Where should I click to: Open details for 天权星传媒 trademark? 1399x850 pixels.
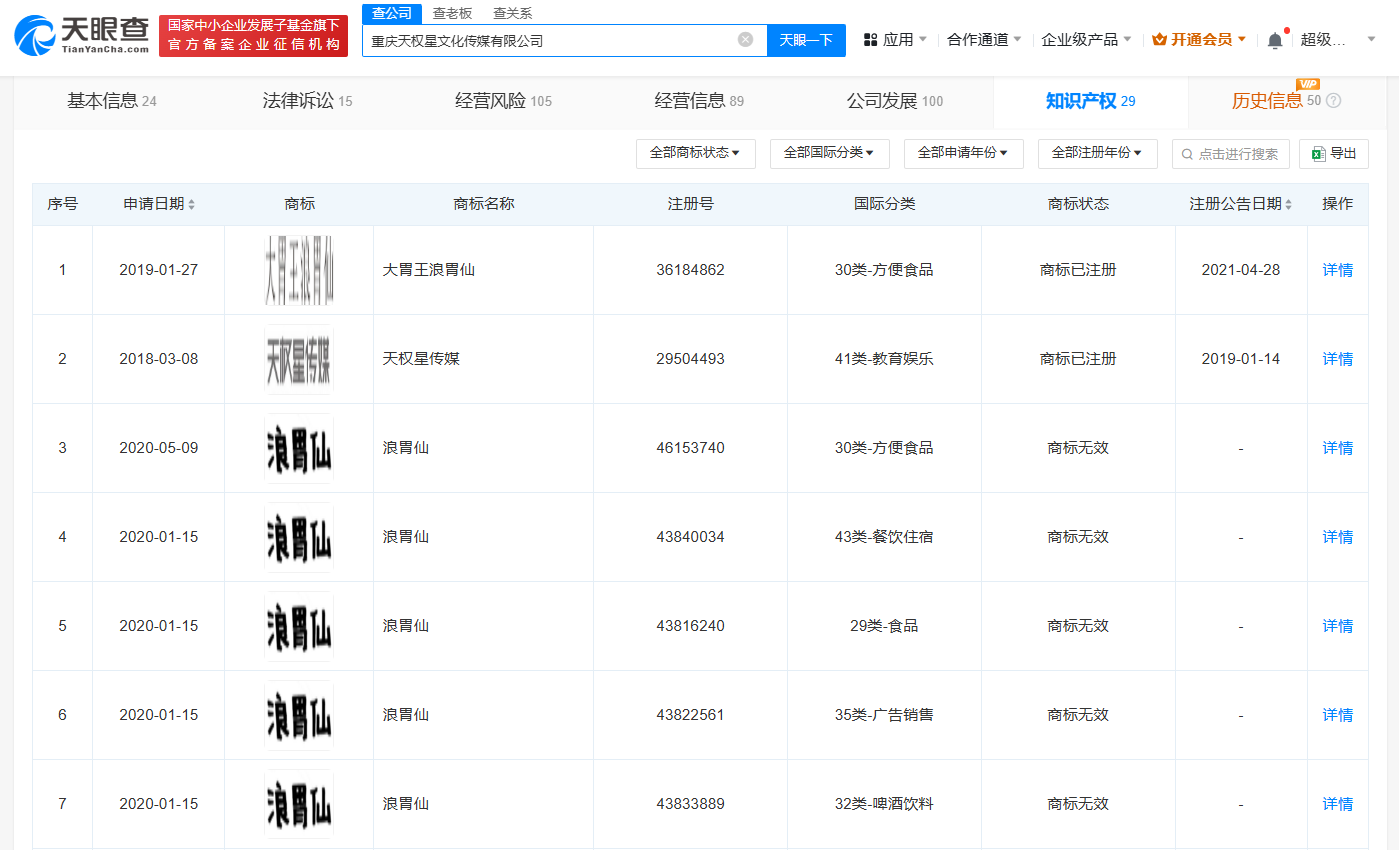point(1337,359)
